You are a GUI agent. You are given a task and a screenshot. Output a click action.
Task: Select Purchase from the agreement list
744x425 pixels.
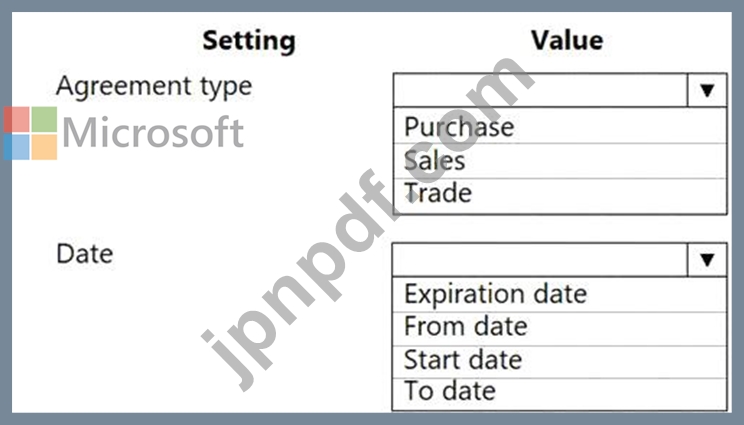459,127
